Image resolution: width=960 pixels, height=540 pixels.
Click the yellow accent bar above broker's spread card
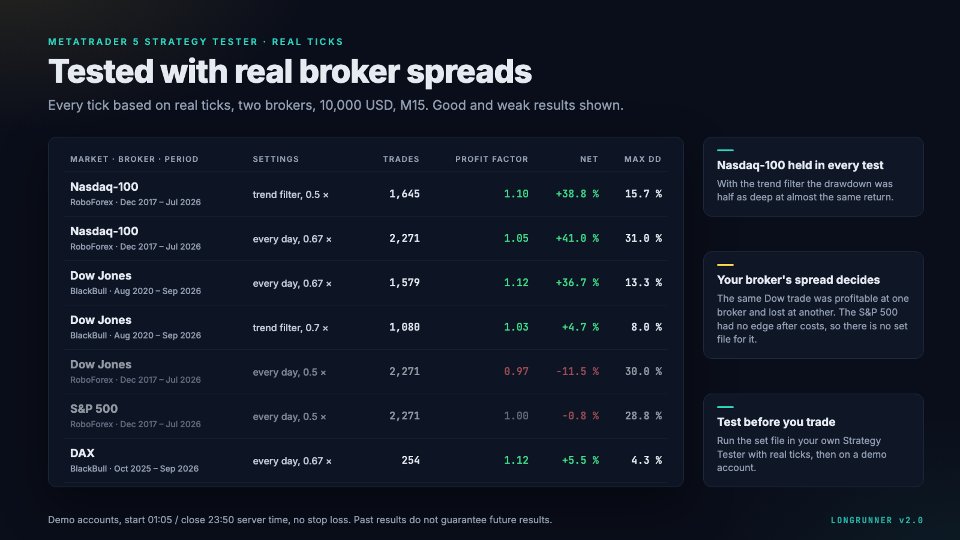[725, 264]
